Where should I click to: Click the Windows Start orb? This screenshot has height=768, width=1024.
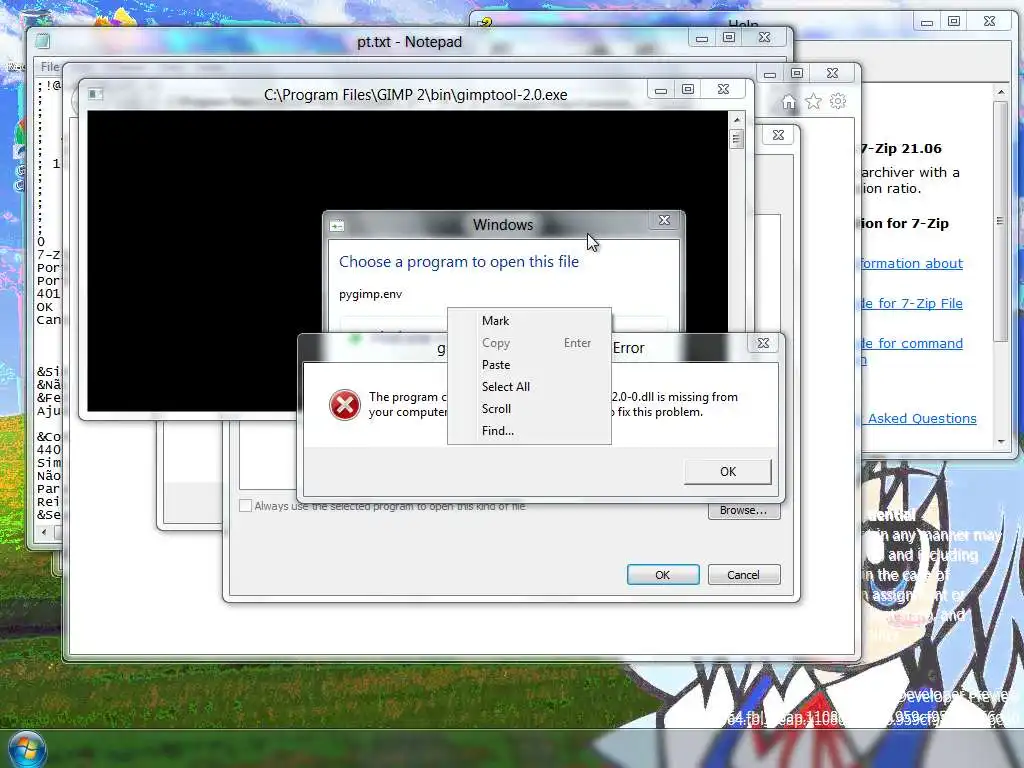click(x=27, y=750)
